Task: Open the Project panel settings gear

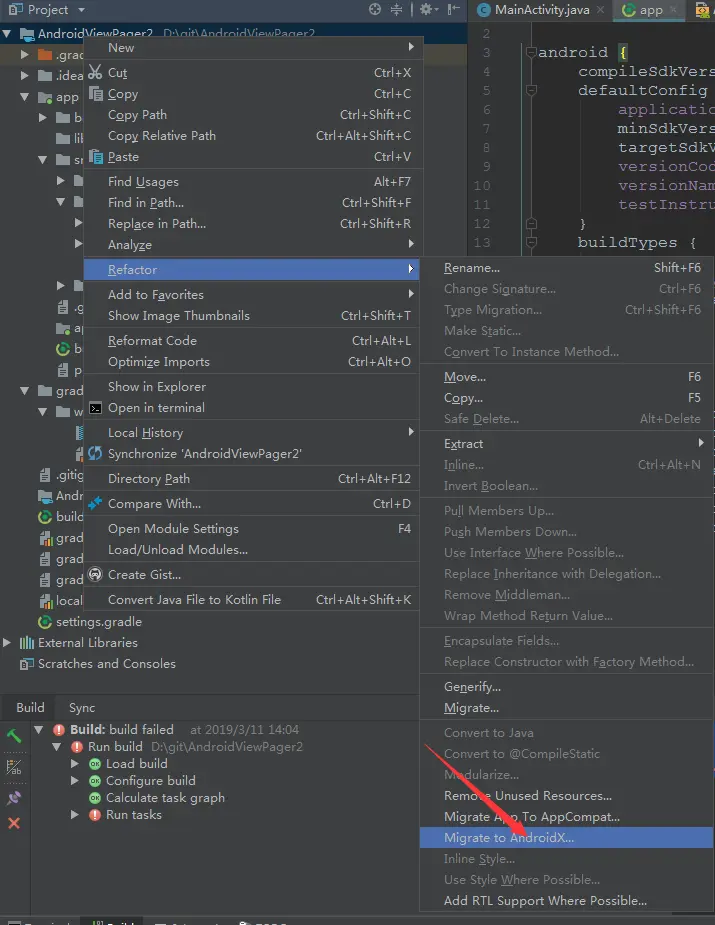Action: [x=426, y=9]
